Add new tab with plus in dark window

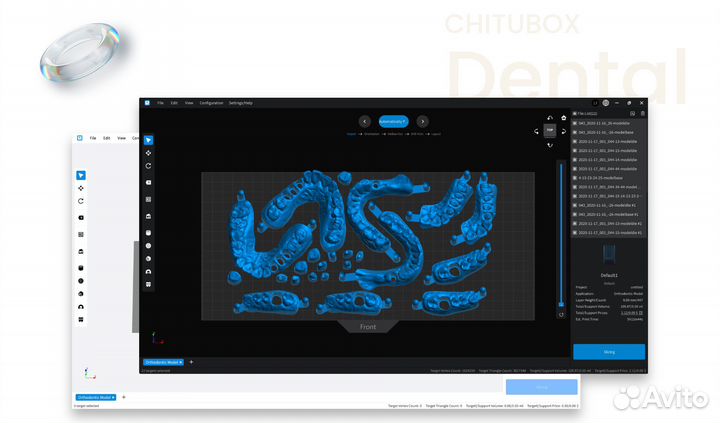191,362
